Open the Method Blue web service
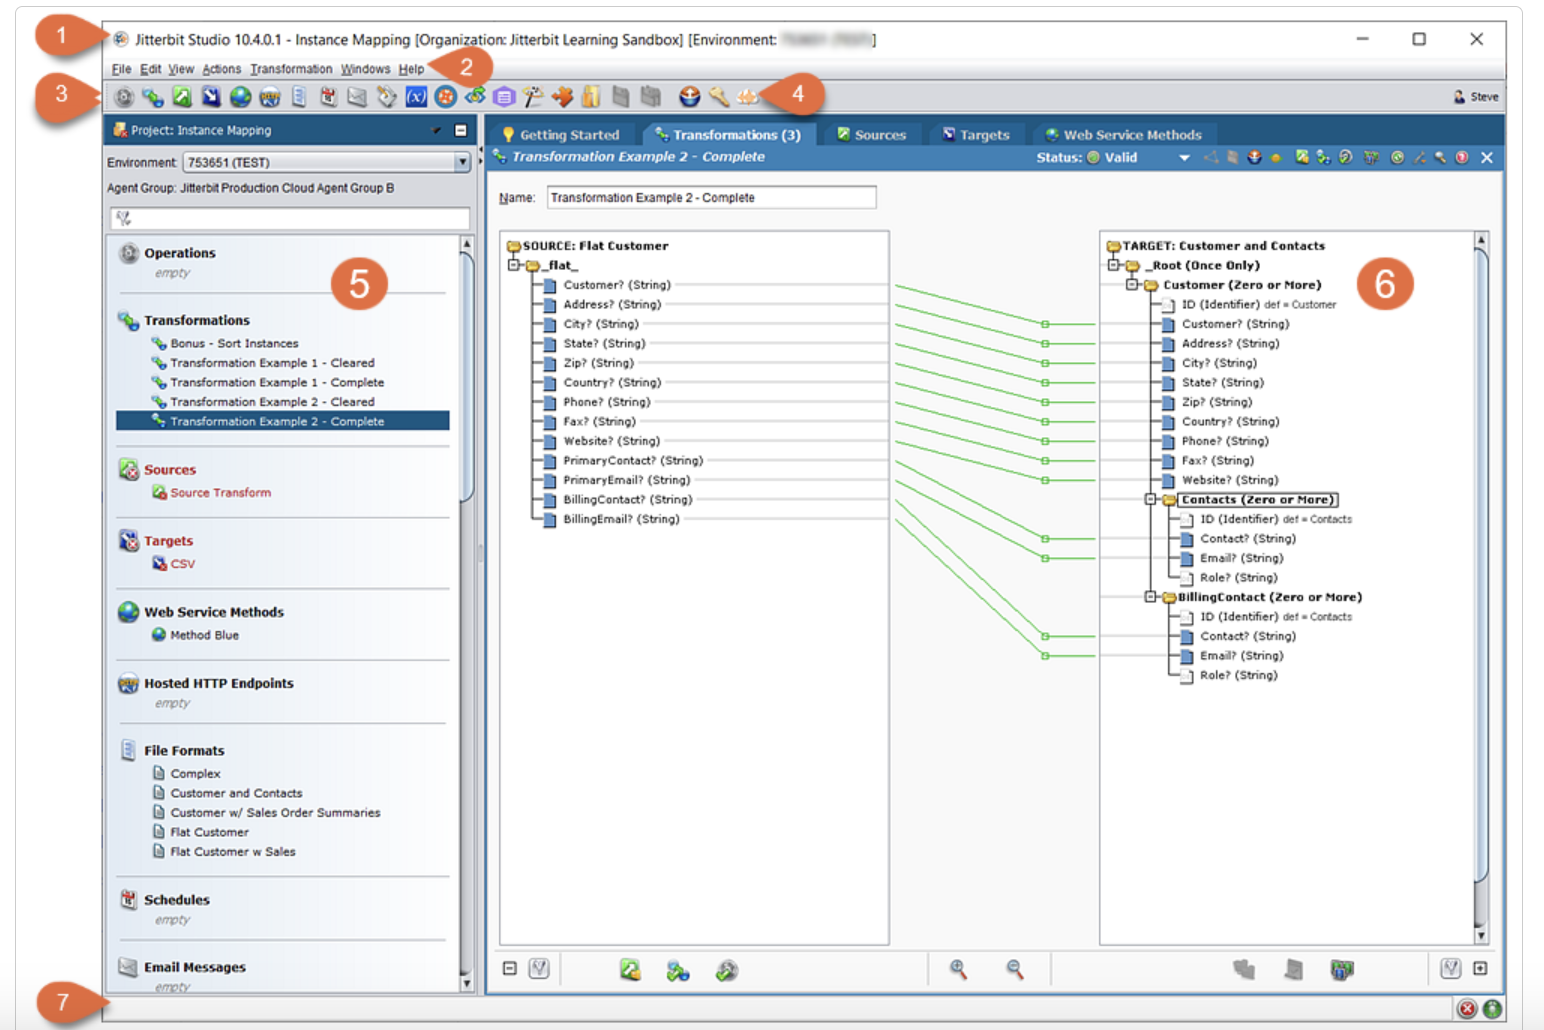Viewport: 1544px width, 1030px height. click(x=204, y=635)
